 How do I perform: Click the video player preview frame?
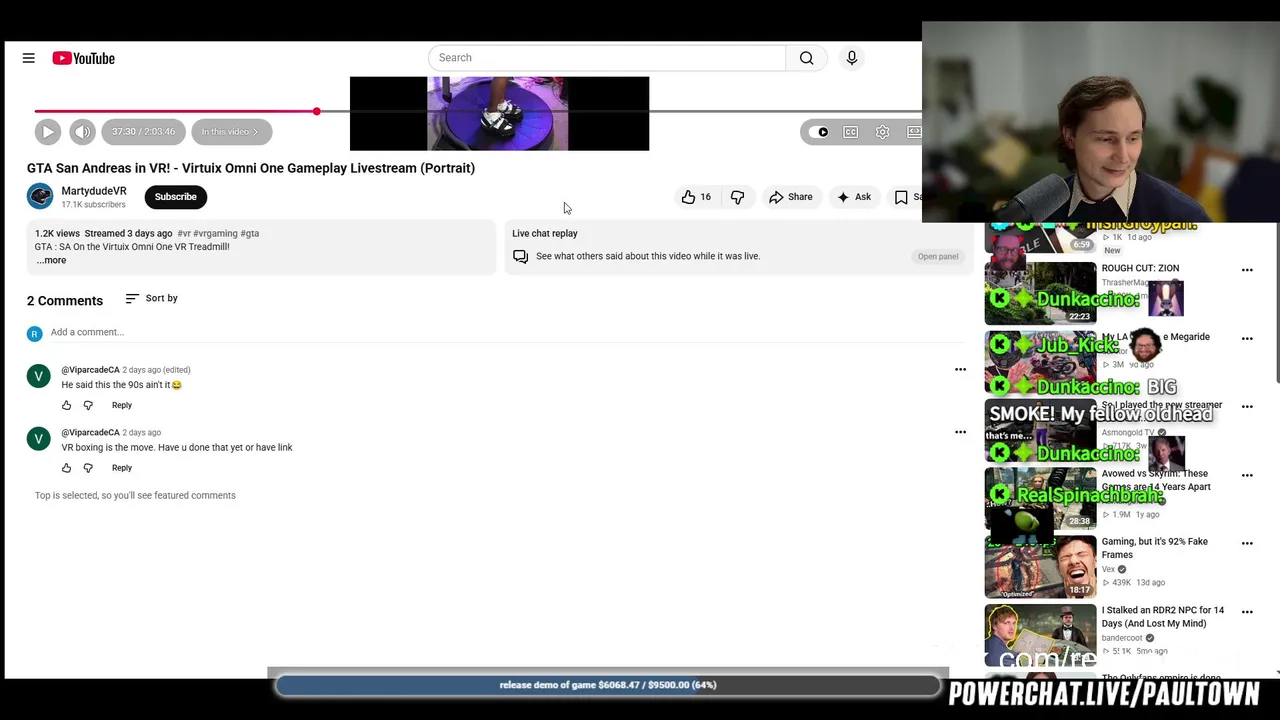499,113
